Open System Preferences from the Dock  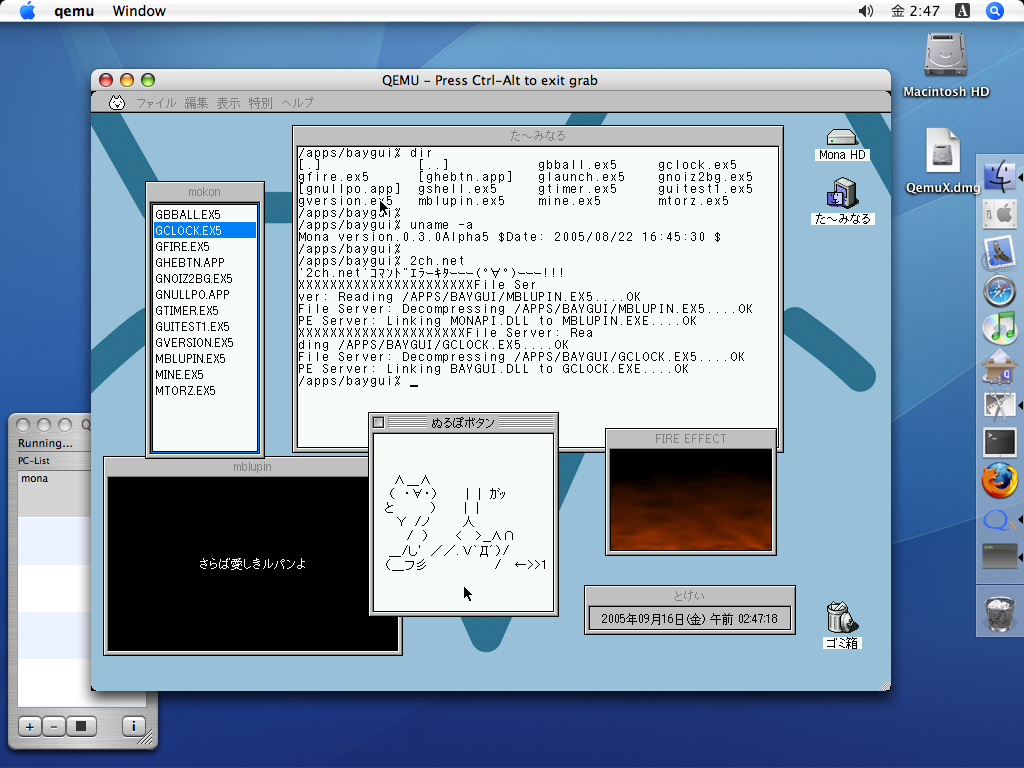(1000, 214)
